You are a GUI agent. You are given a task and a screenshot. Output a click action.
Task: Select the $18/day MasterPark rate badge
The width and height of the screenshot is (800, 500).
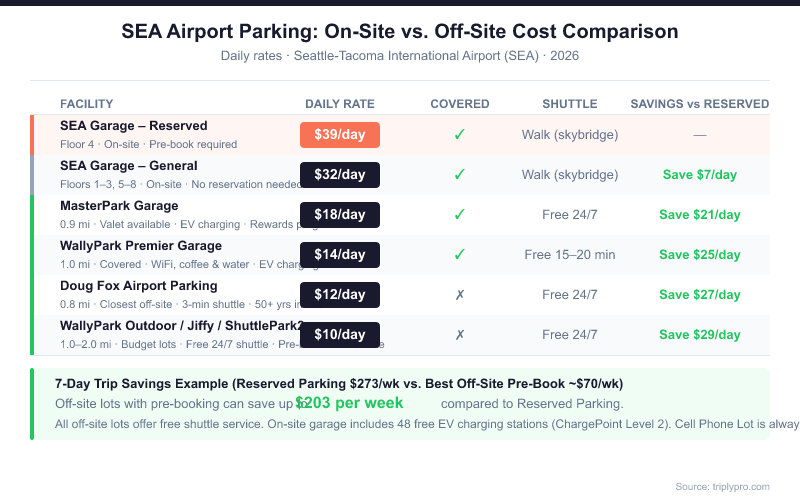340,214
